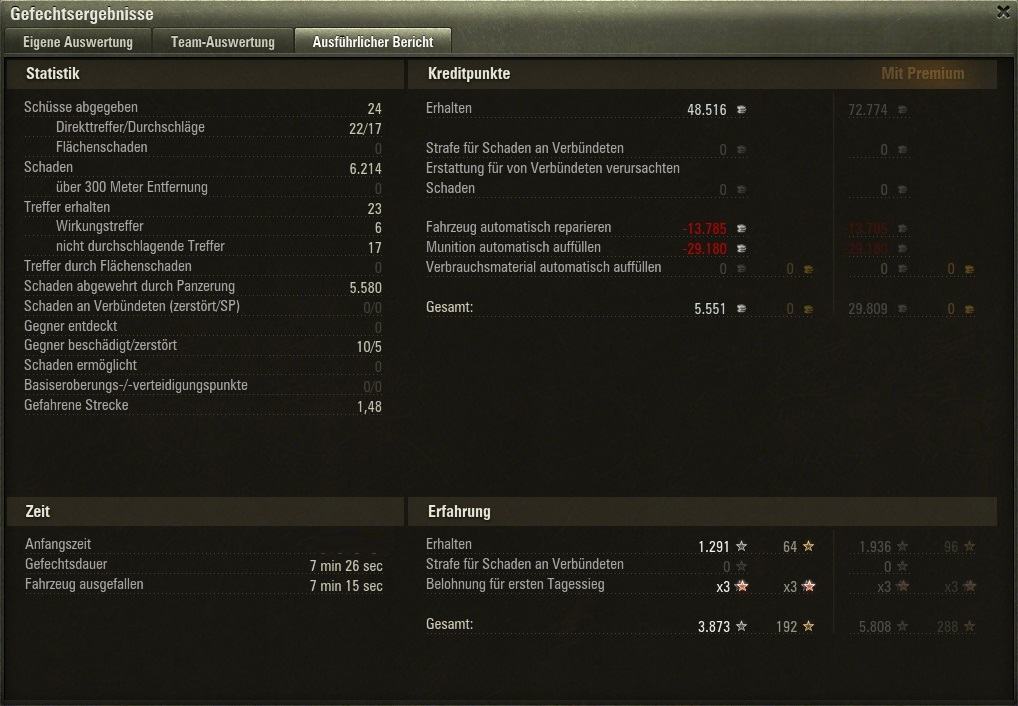The image size is (1018, 706).
Task: Click the Mit Premium column header
Action: (x=923, y=73)
